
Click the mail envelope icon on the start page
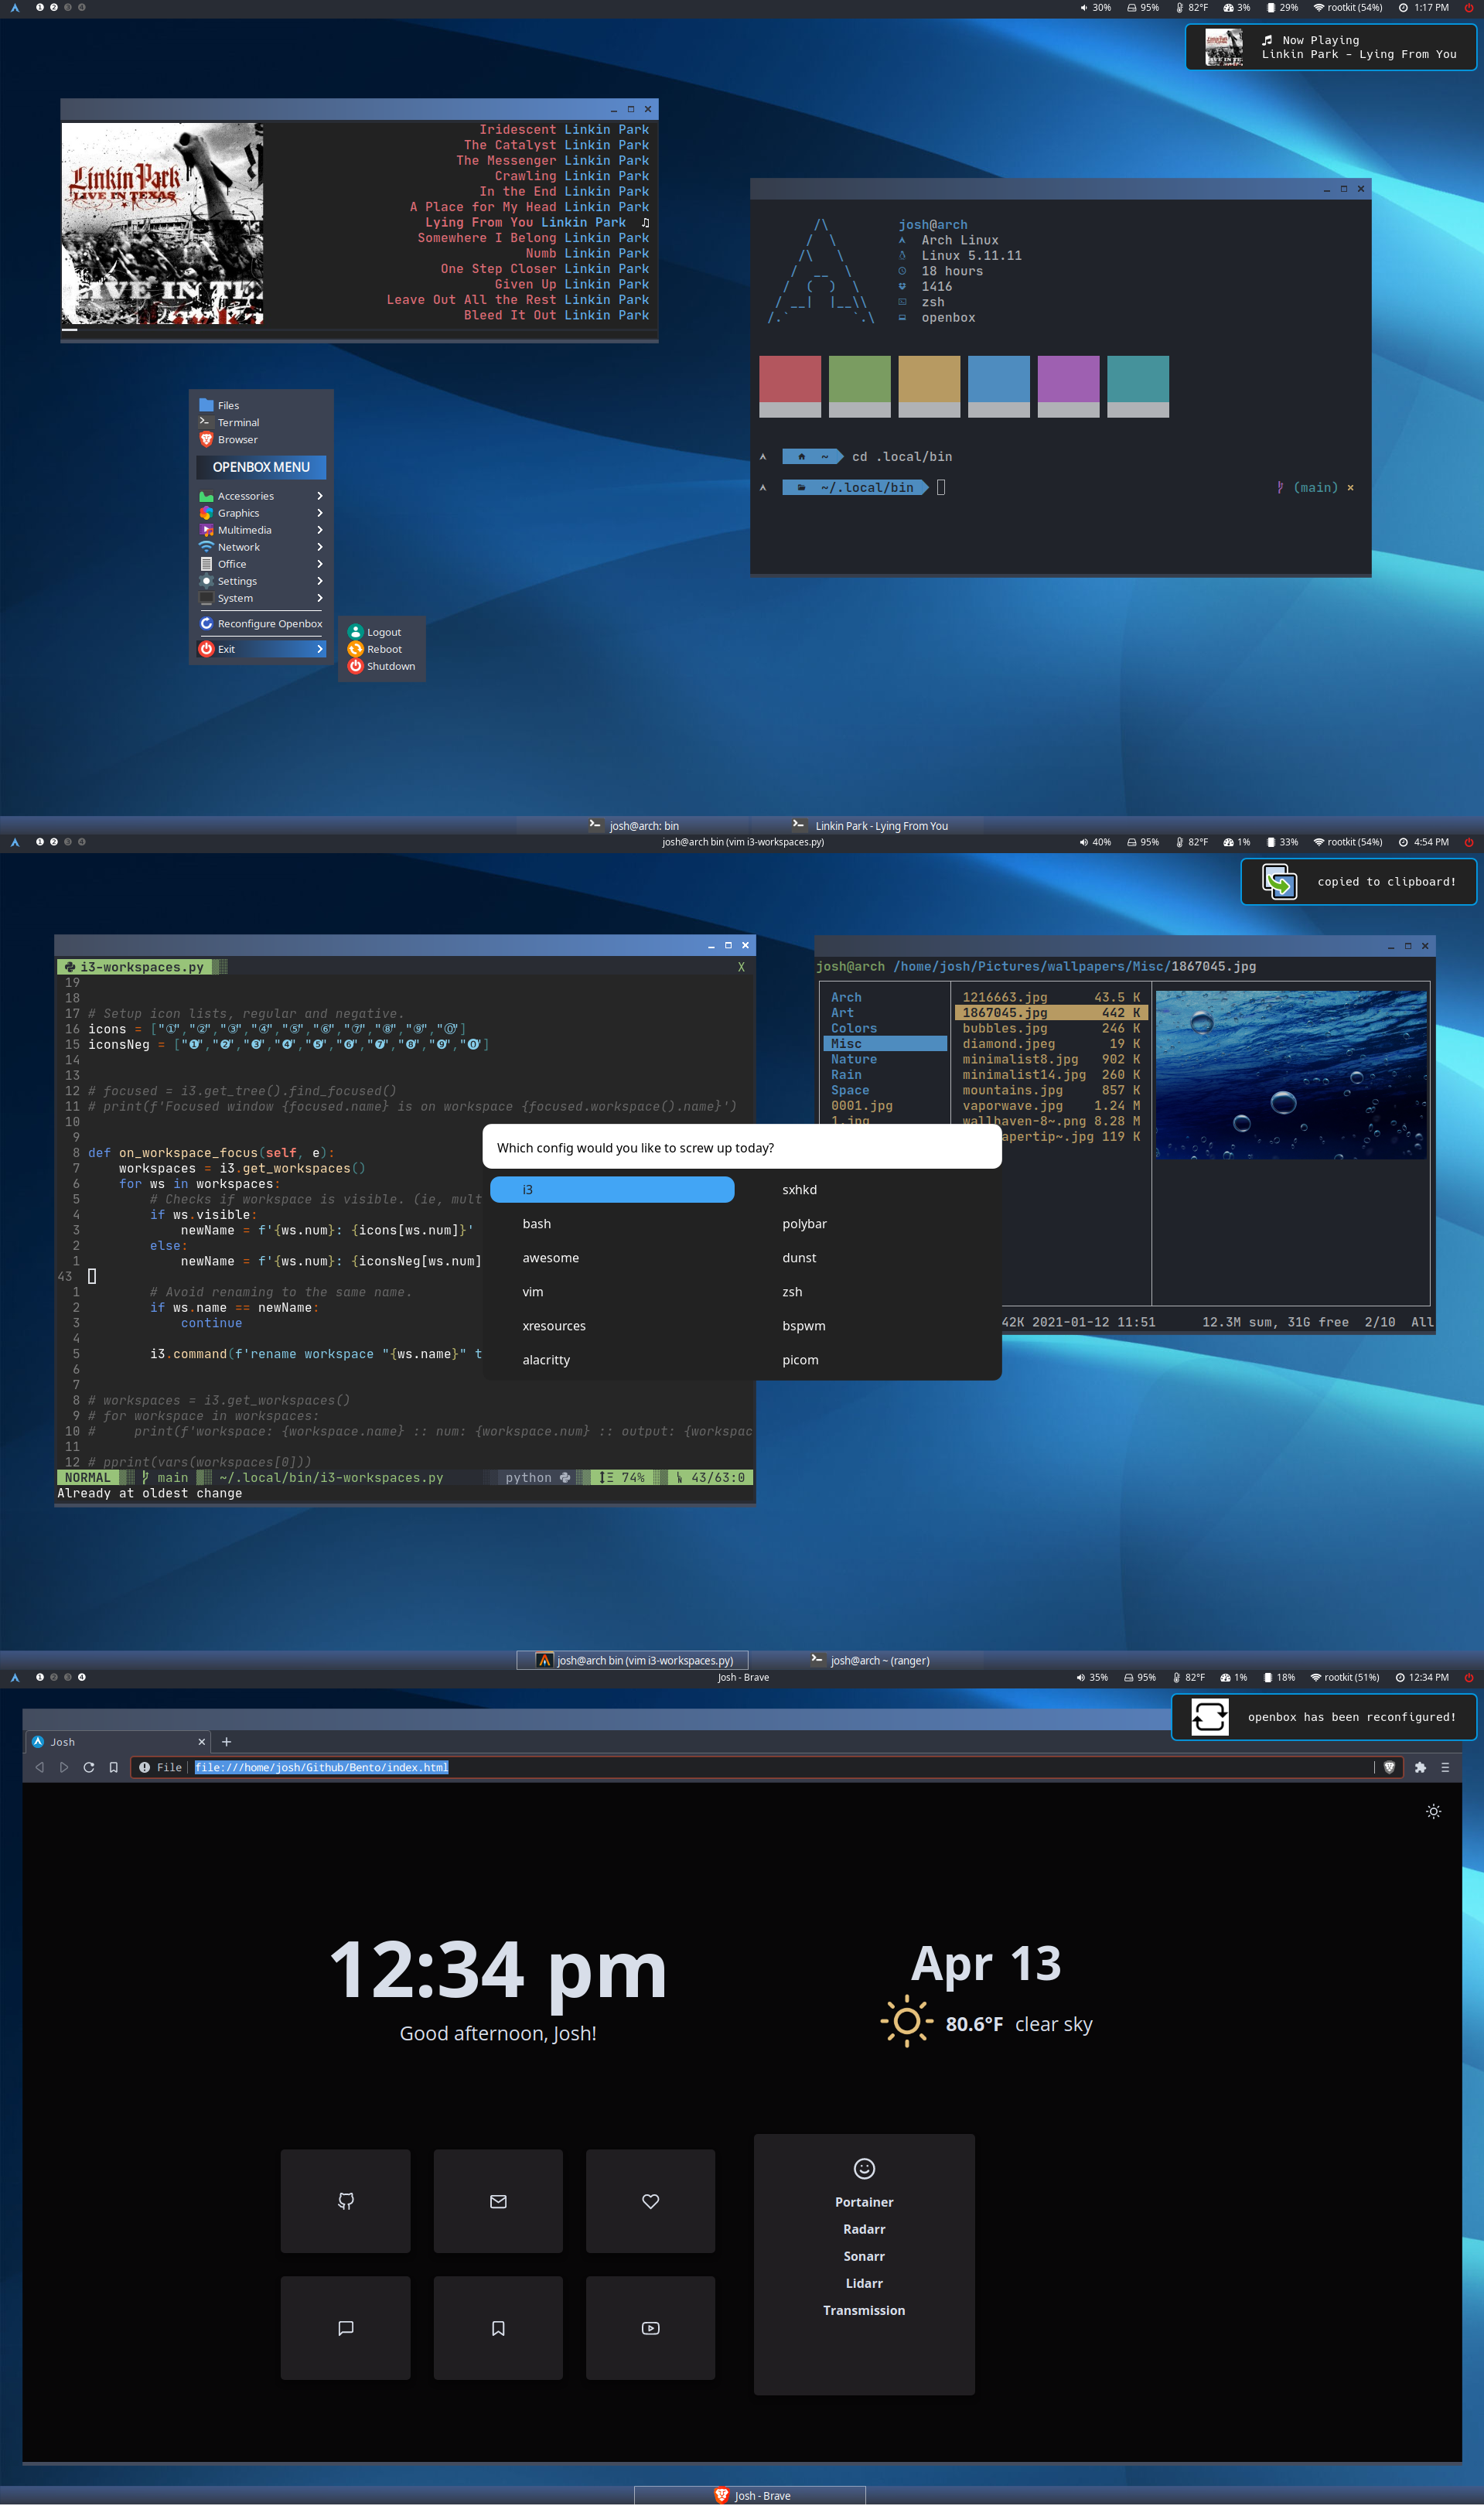click(x=497, y=2201)
